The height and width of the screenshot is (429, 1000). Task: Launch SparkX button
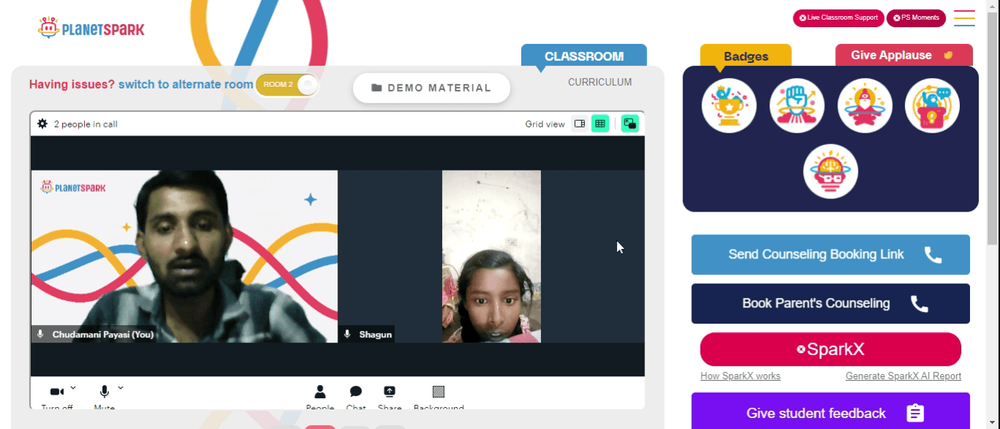click(830, 349)
